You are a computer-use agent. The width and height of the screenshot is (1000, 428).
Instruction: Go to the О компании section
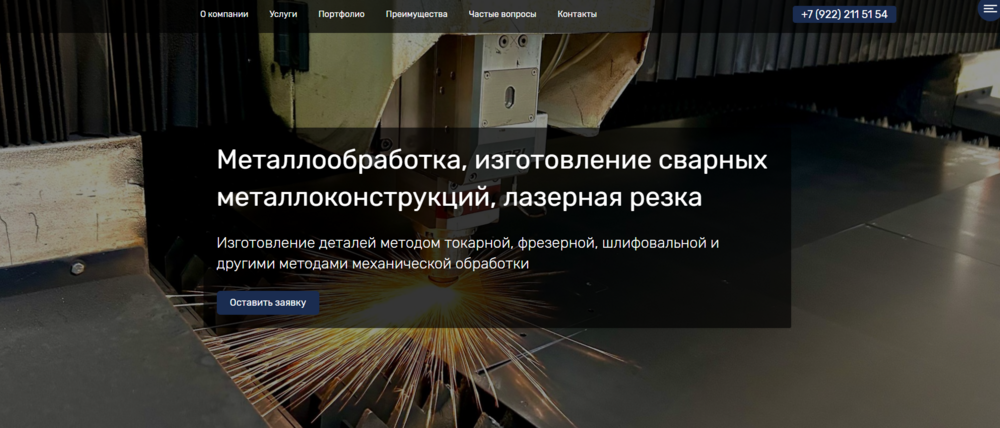224,15
